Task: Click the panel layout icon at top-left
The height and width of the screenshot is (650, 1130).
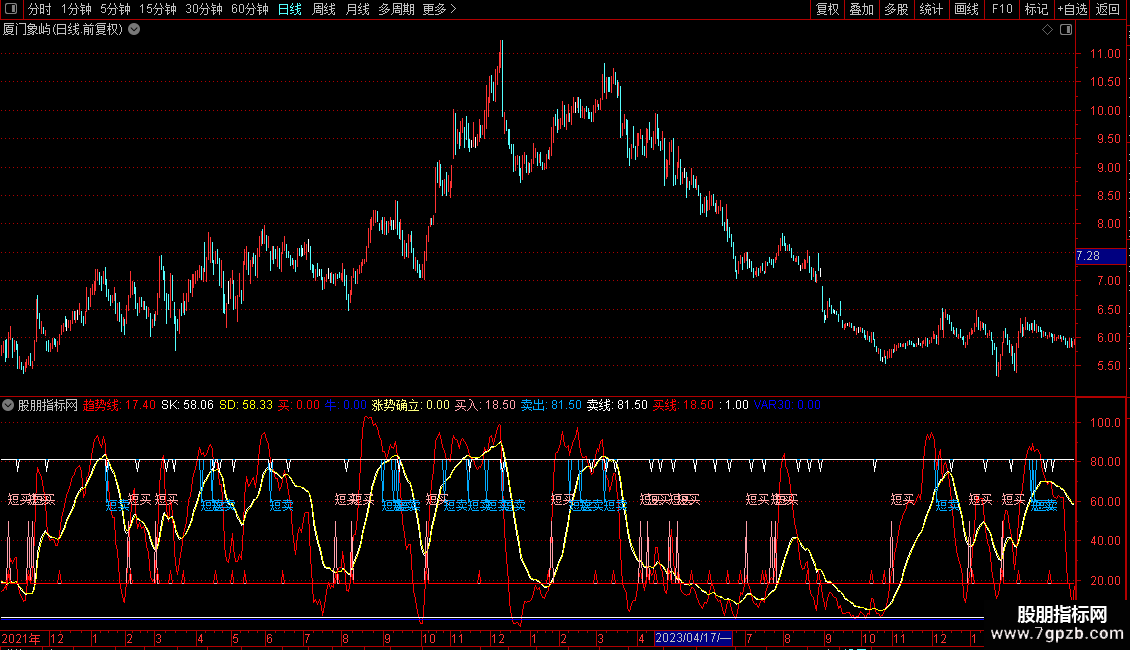Action: point(10,10)
